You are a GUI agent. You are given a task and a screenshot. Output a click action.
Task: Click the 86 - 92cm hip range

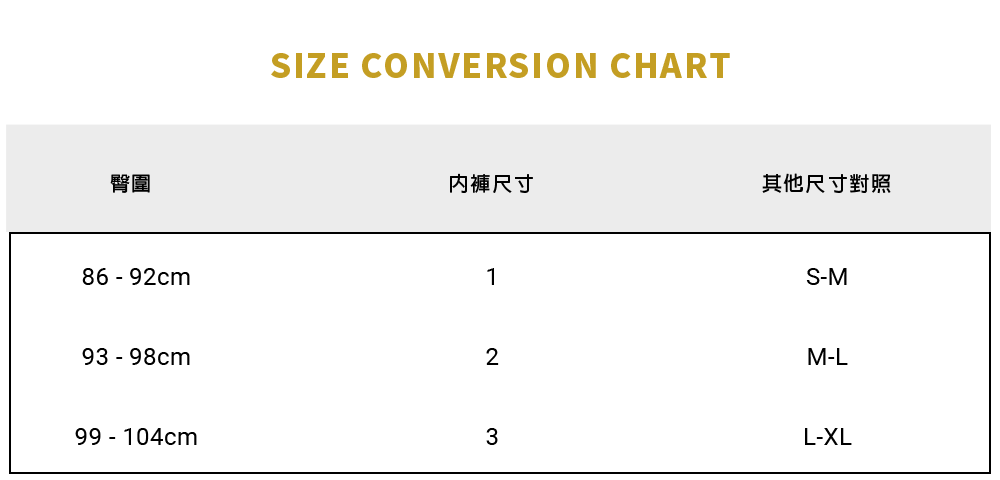point(136,277)
